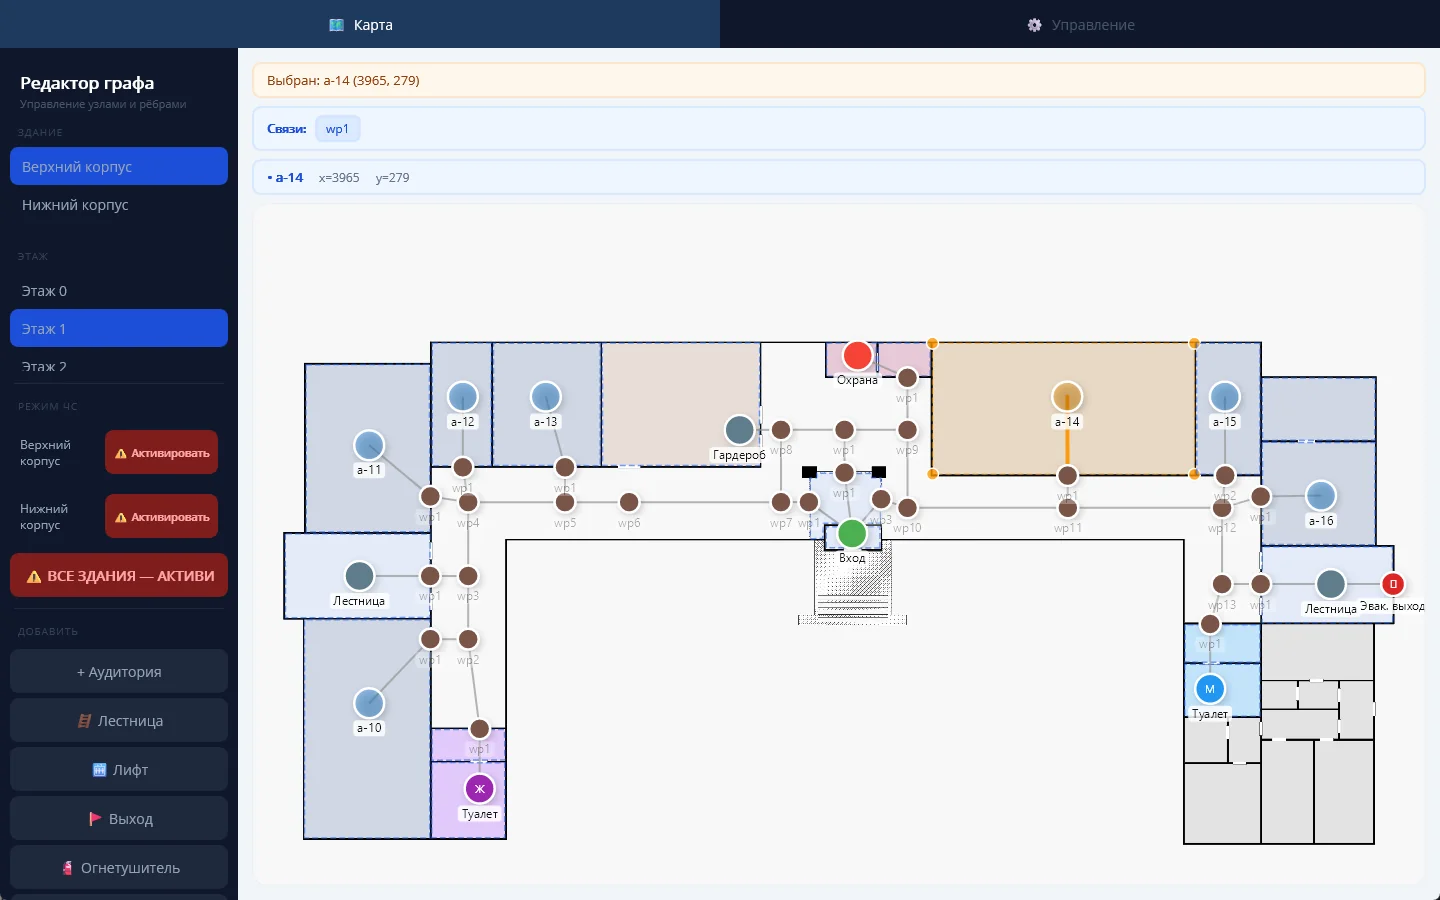Screen dimensions: 1440x900
Task: Select the a-11 room node
Action: point(369,445)
